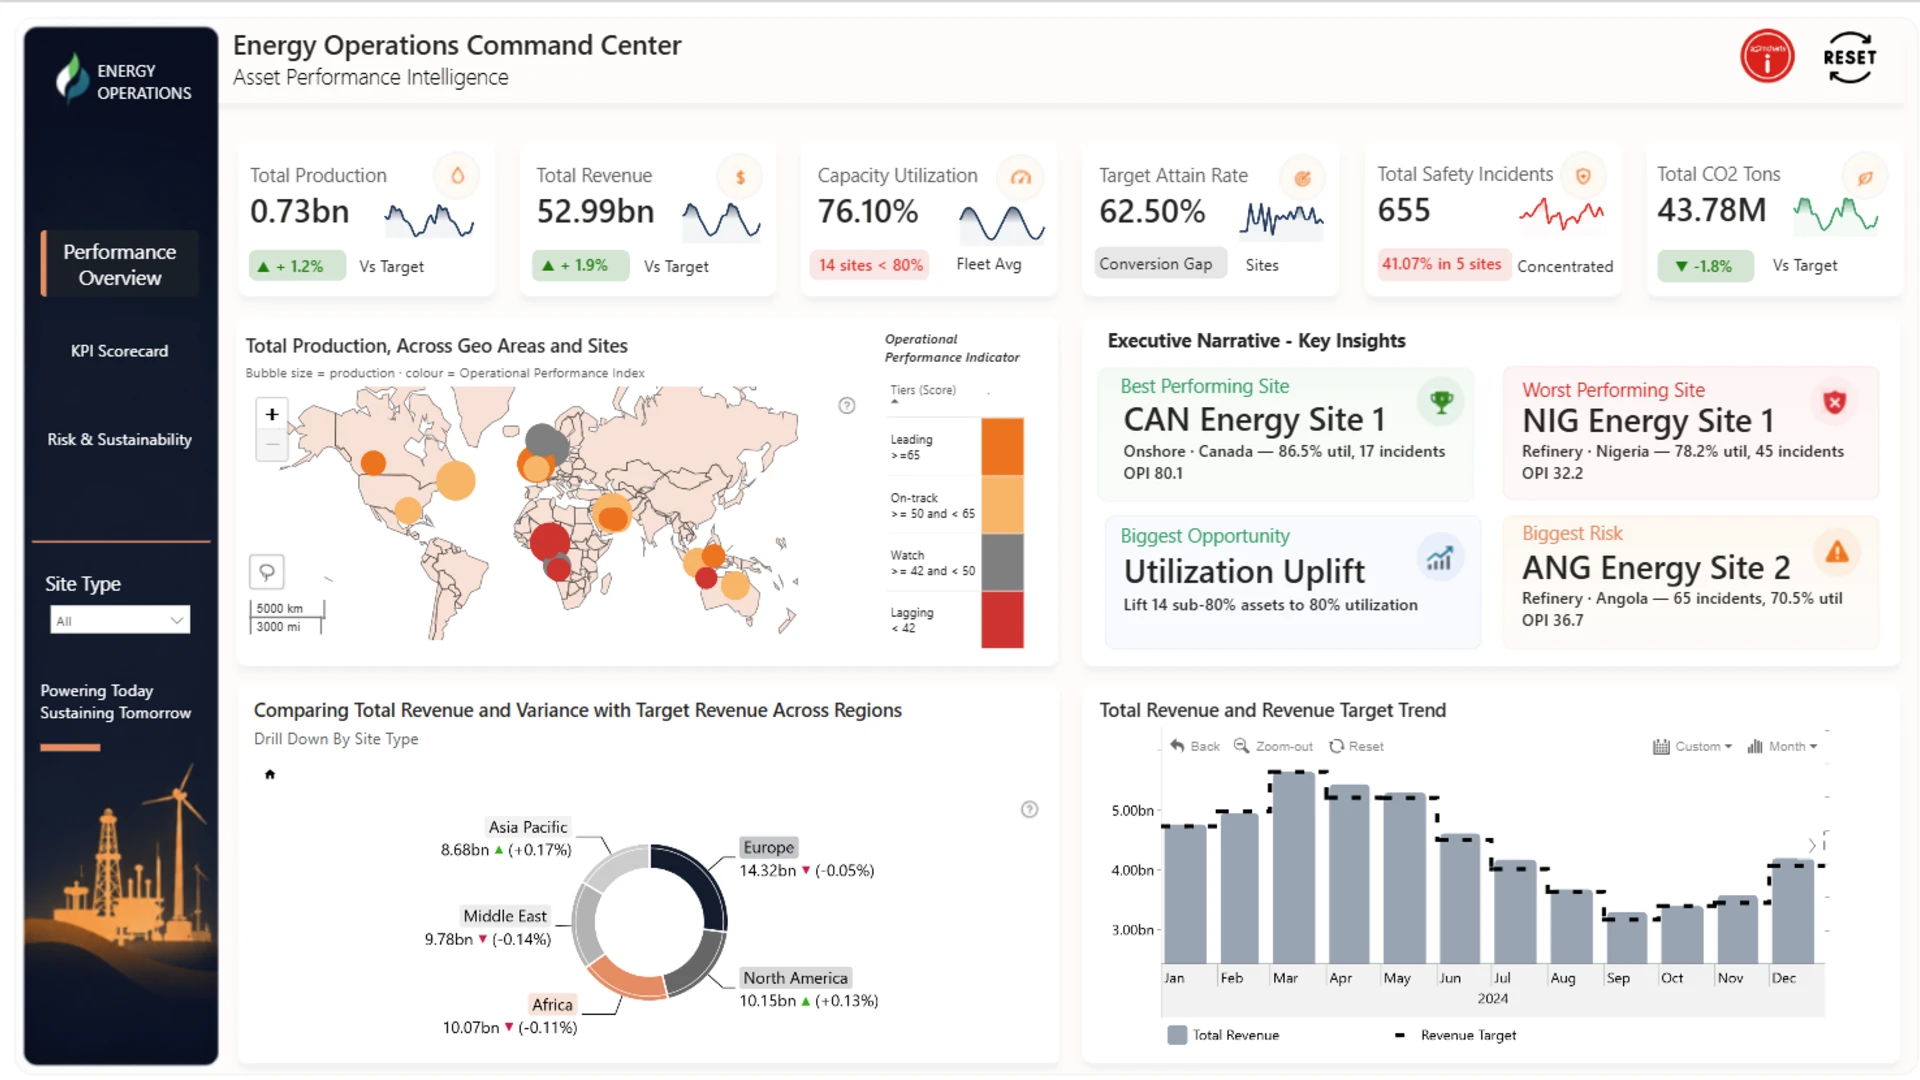Image resolution: width=1920 pixels, height=1080 pixels.
Task: Zoom in on the map with plus button
Action: 271,414
